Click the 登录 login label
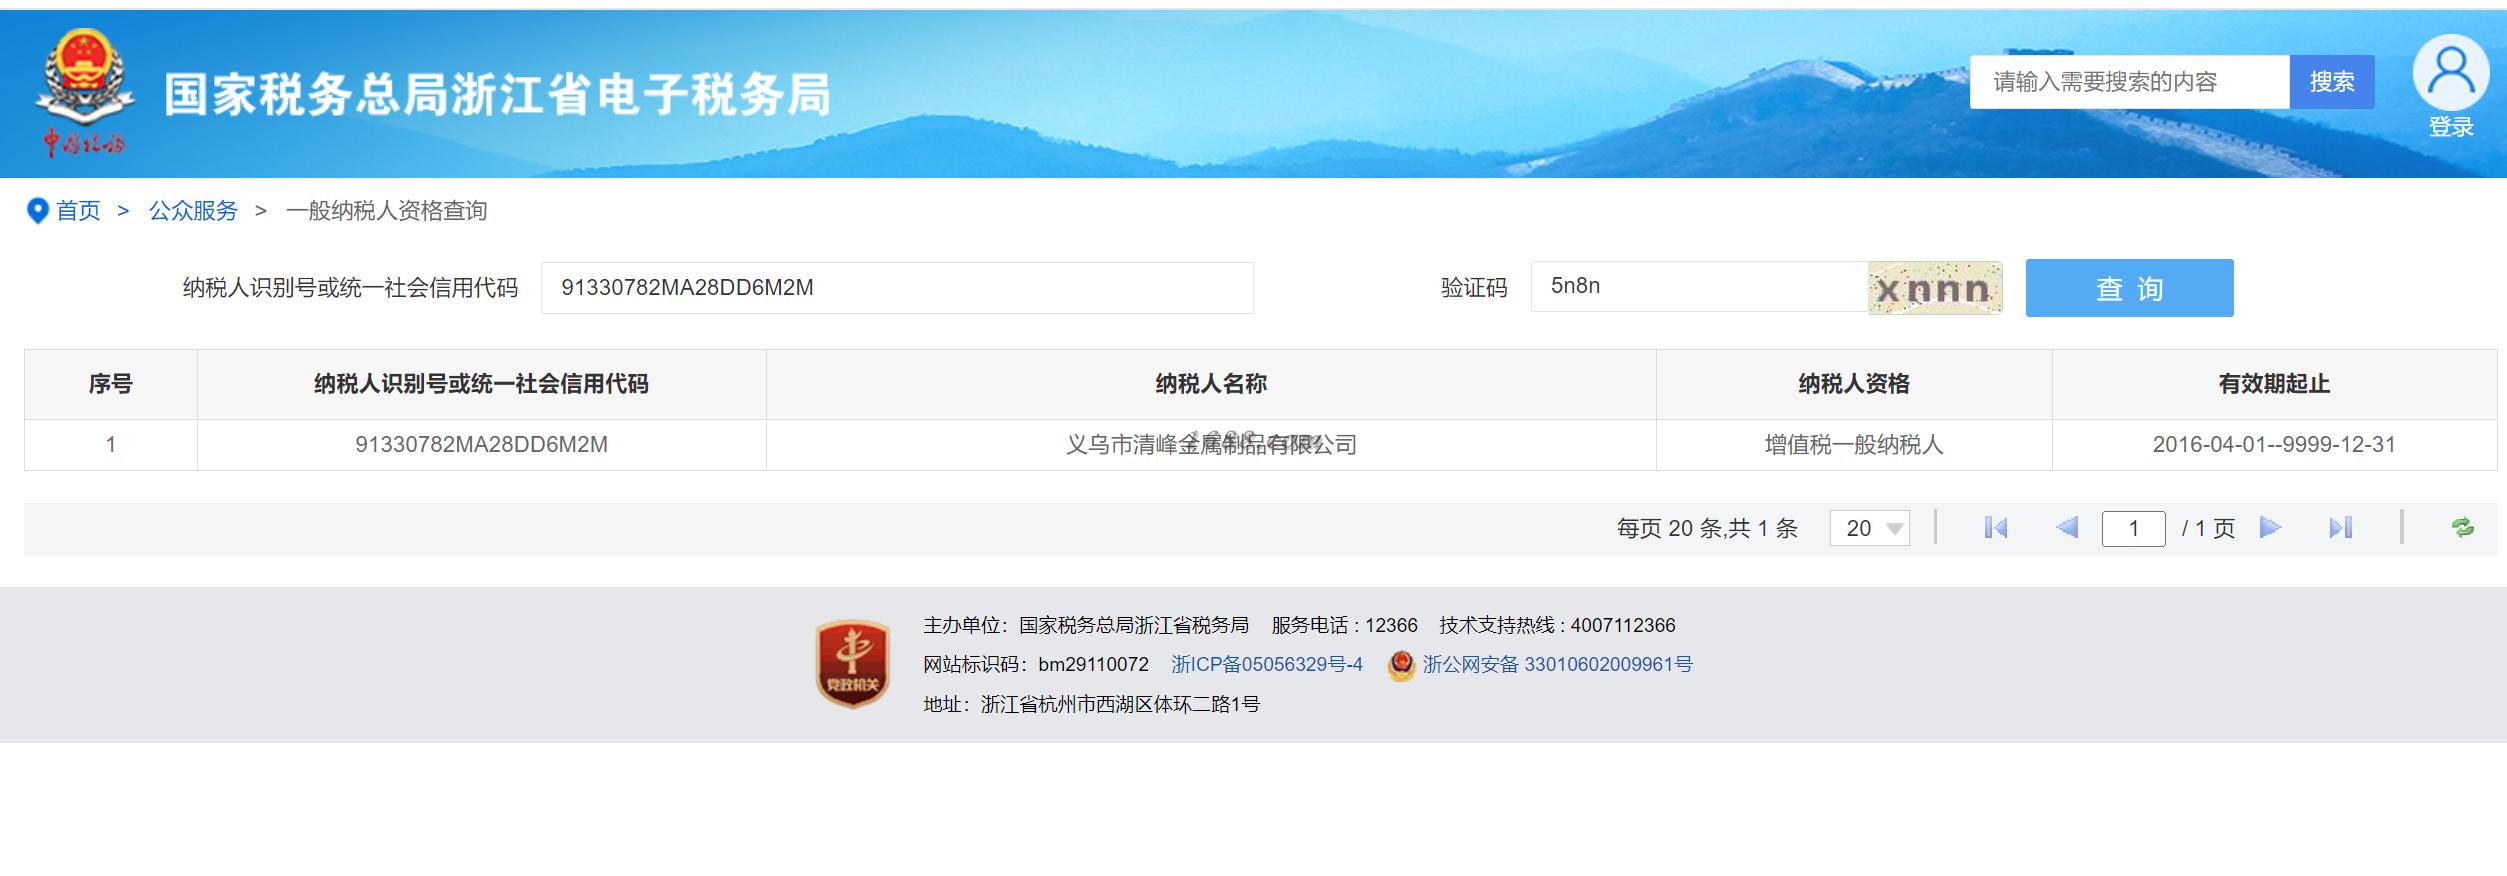This screenshot has height=876, width=2507. (2451, 127)
